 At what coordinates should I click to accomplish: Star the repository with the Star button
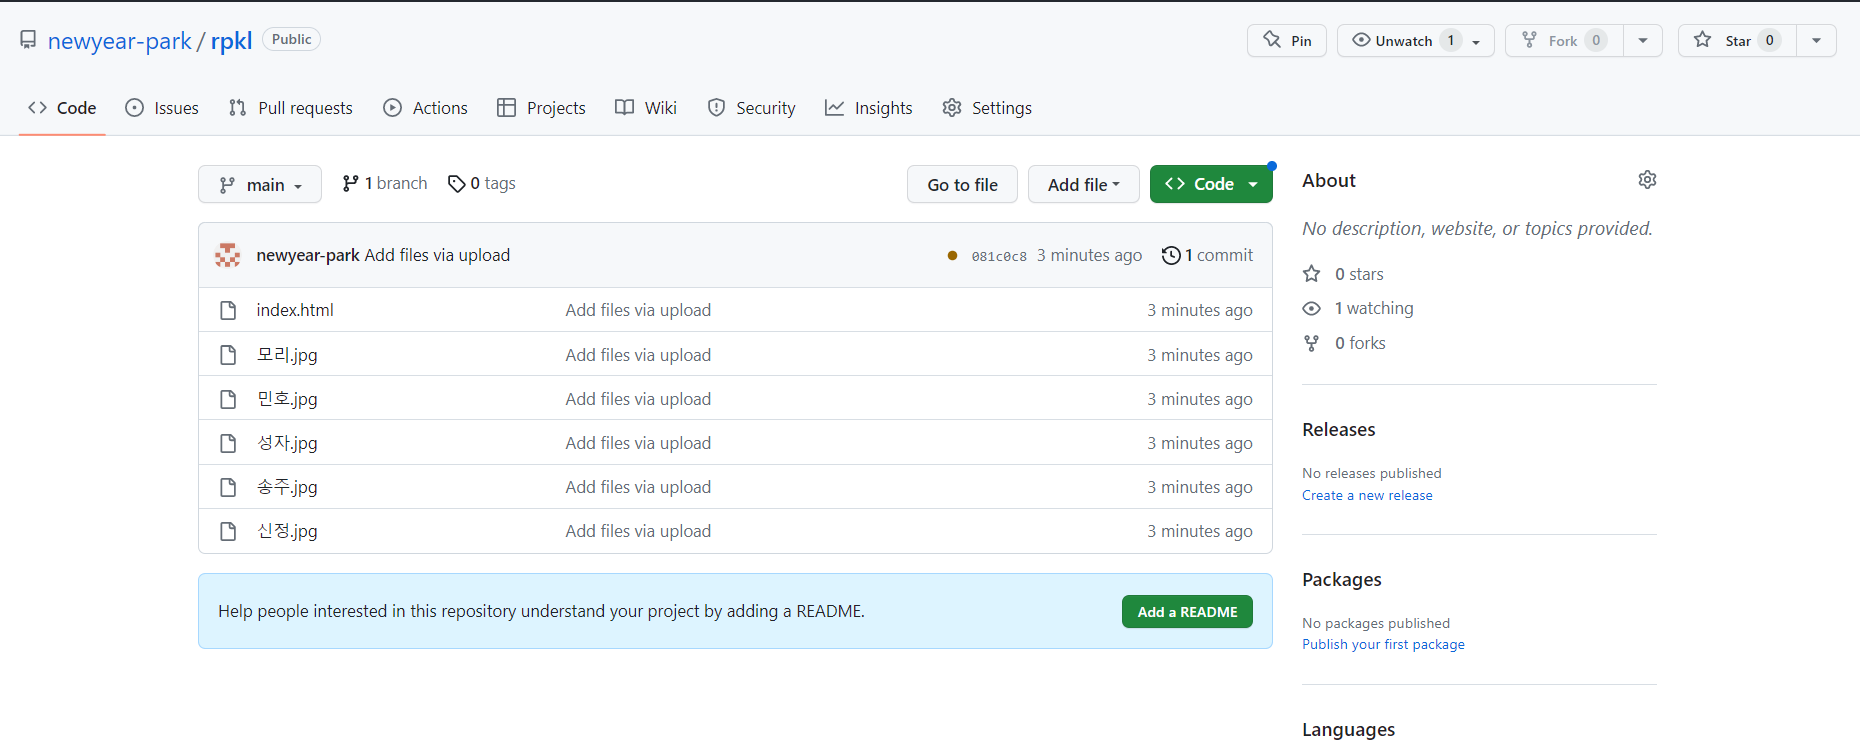coord(1738,41)
